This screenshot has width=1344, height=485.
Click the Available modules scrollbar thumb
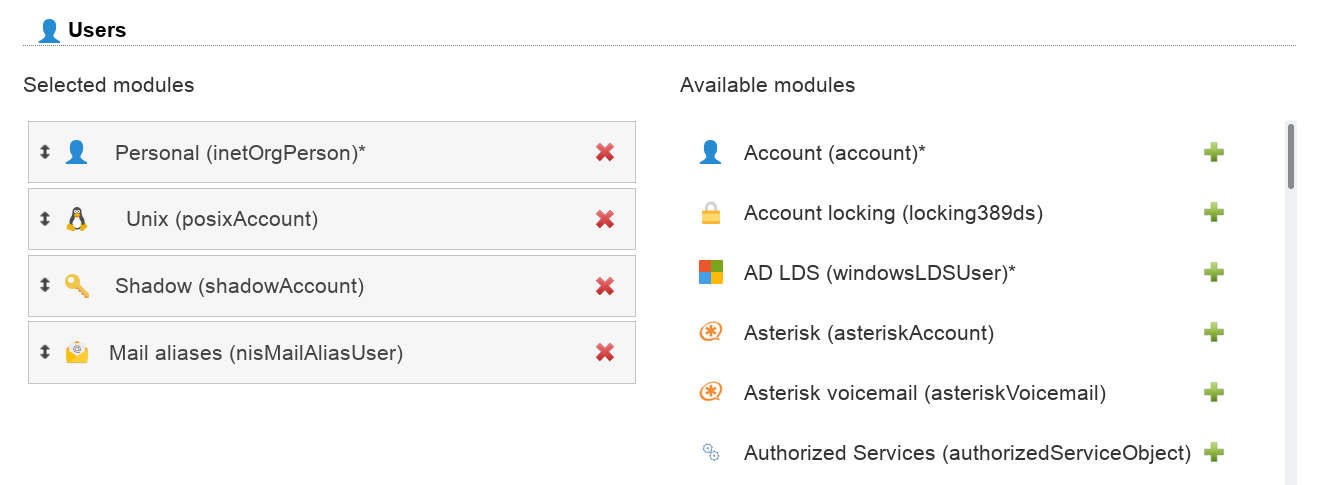pos(1291,156)
